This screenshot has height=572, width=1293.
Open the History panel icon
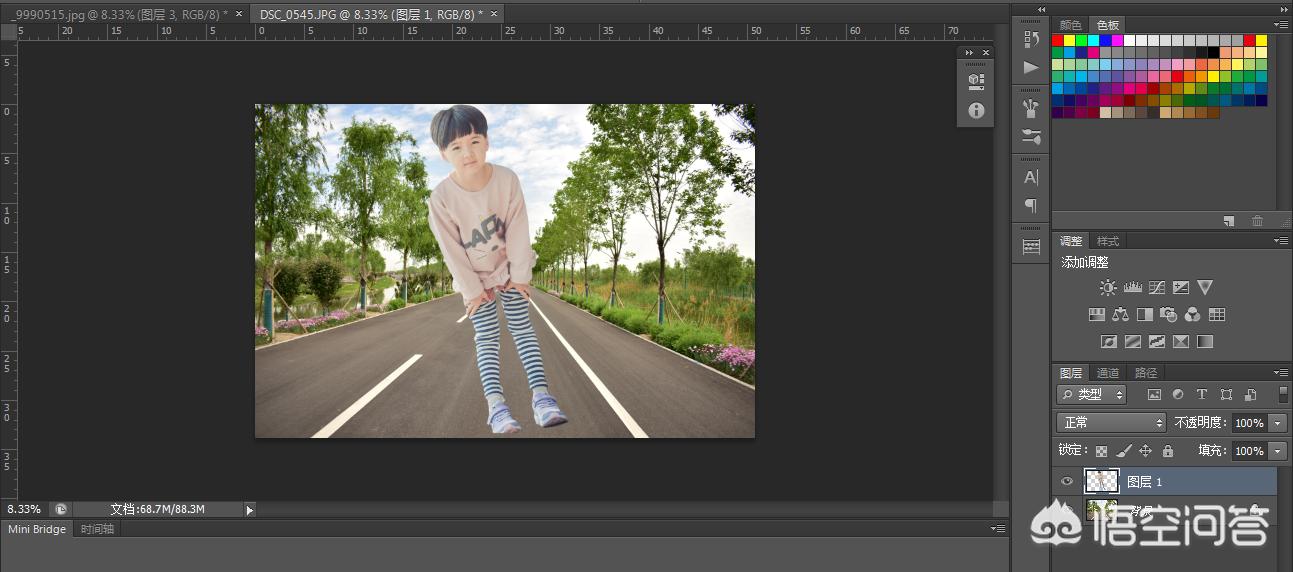1031,39
